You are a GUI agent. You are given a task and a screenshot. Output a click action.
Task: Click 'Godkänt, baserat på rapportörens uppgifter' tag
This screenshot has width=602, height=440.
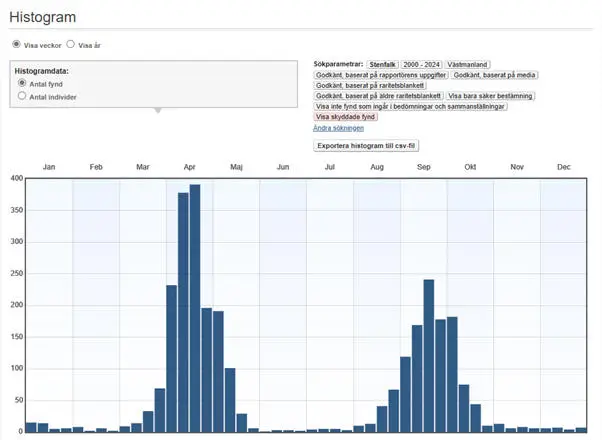[379, 75]
